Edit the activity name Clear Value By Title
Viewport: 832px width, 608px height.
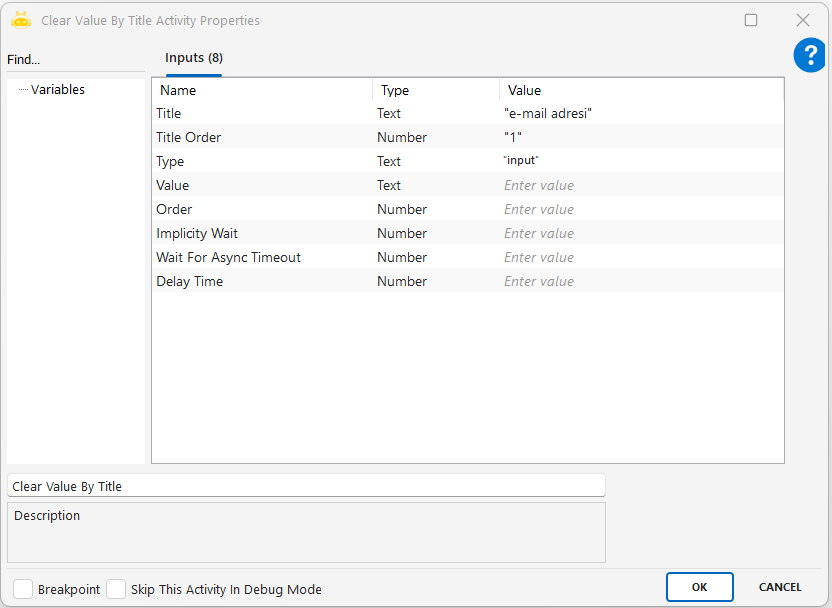(306, 486)
